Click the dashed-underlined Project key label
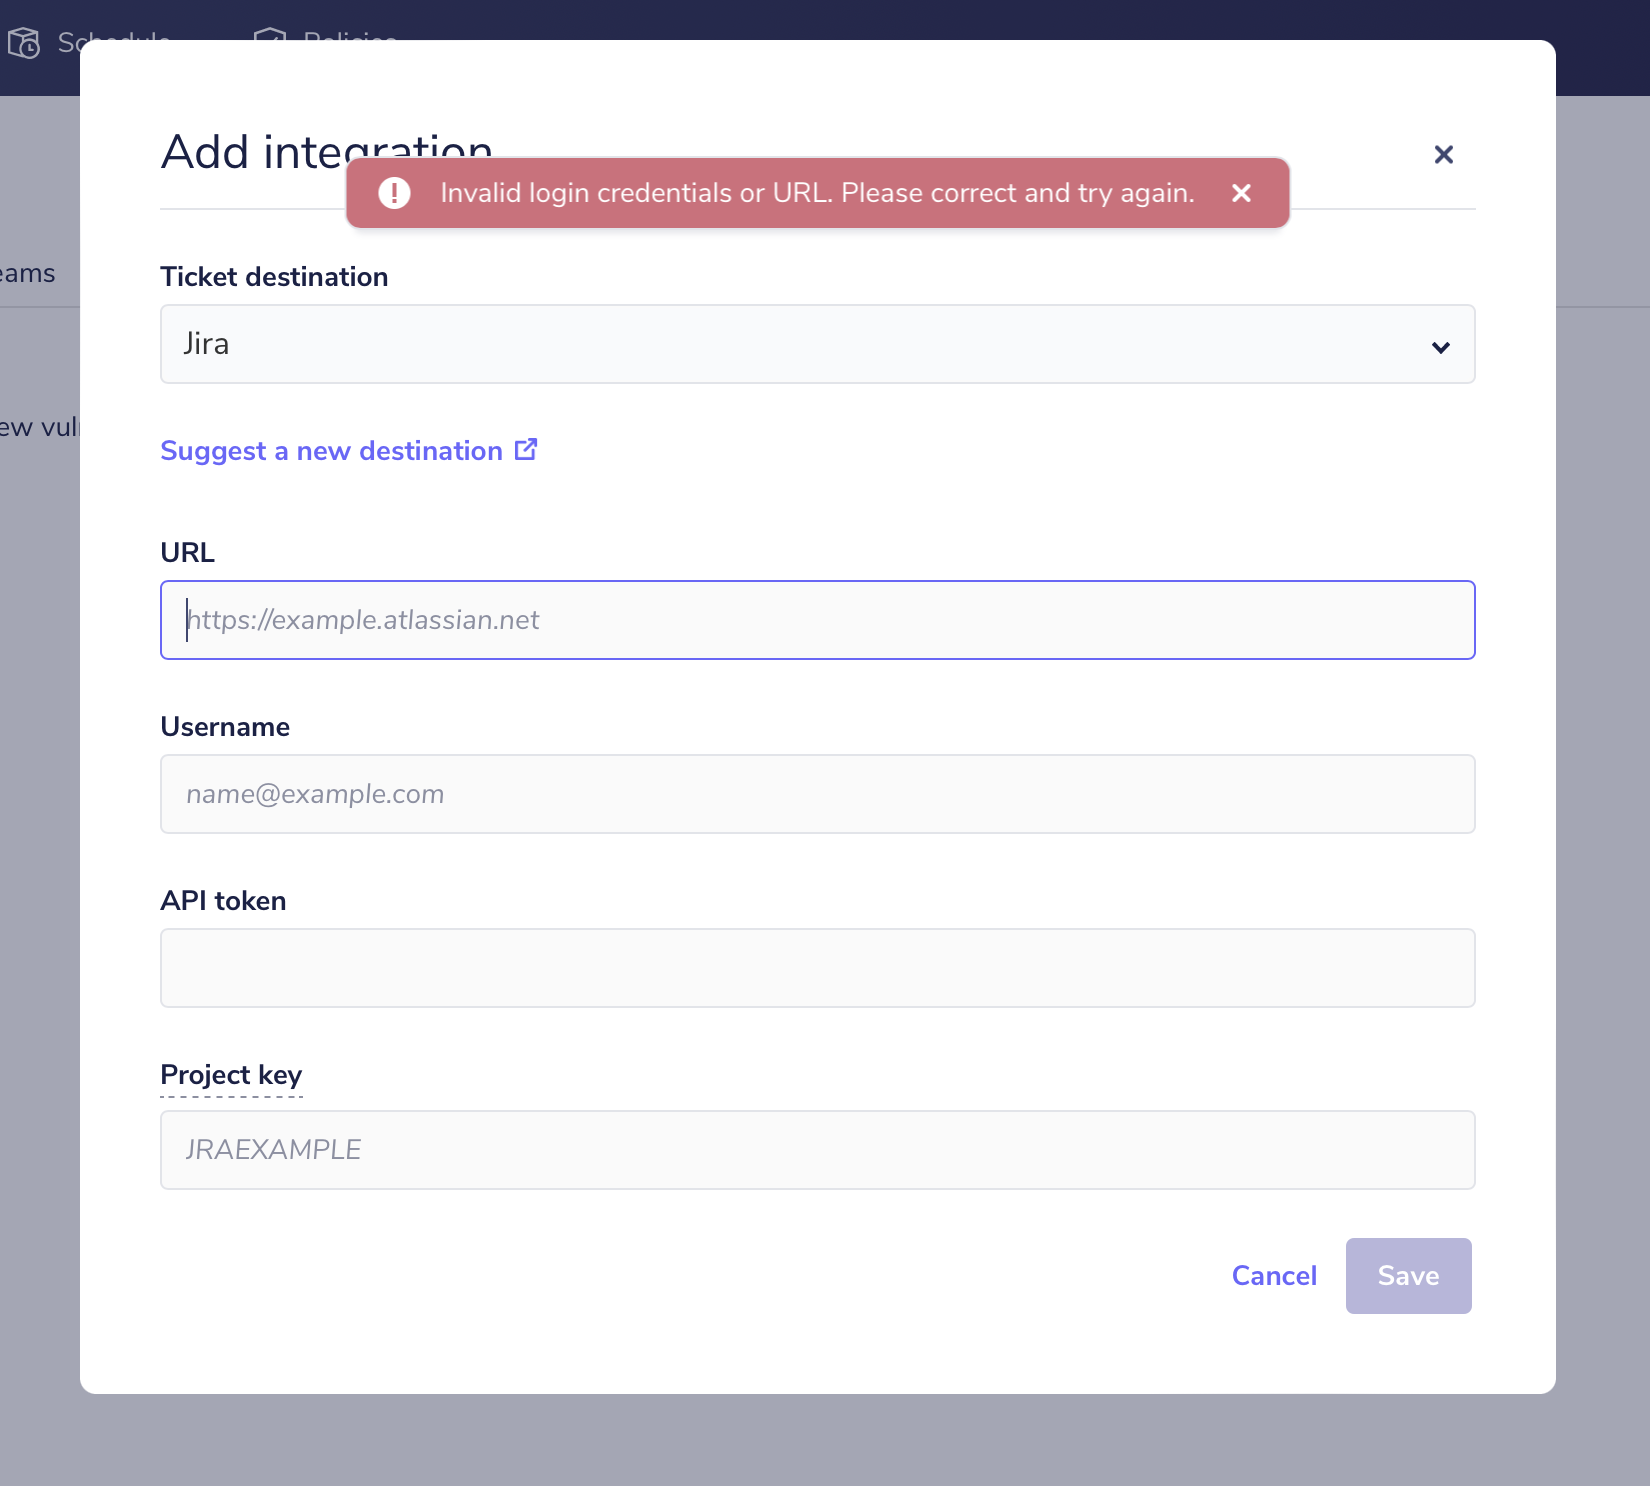 pyautogui.click(x=230, y=1076)
